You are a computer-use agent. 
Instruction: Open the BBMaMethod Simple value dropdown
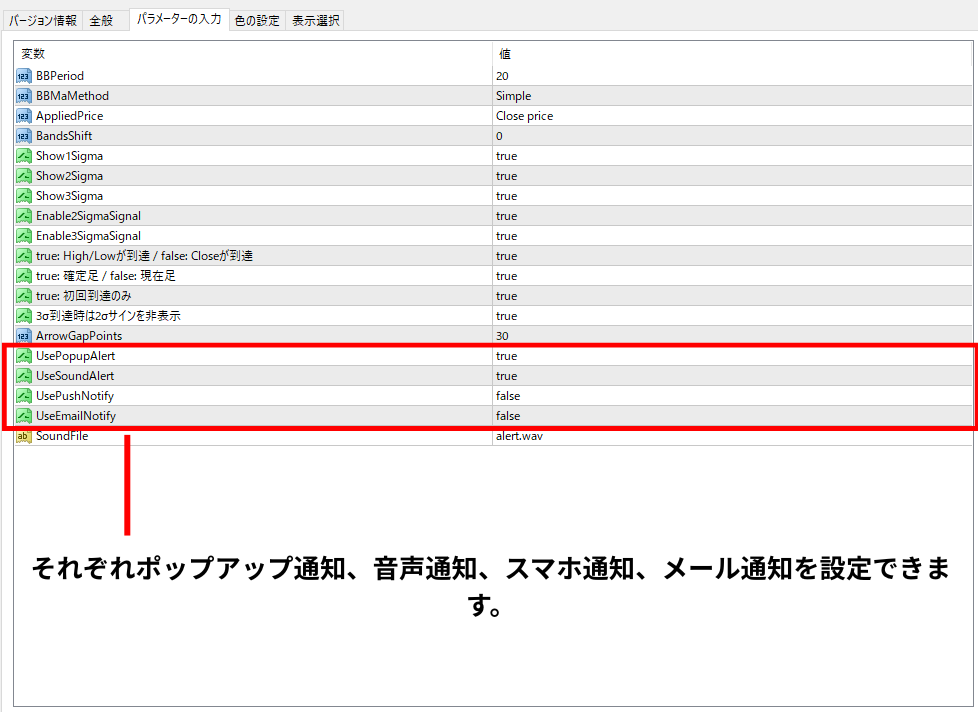pyautogui.click(x=514, y=96)
